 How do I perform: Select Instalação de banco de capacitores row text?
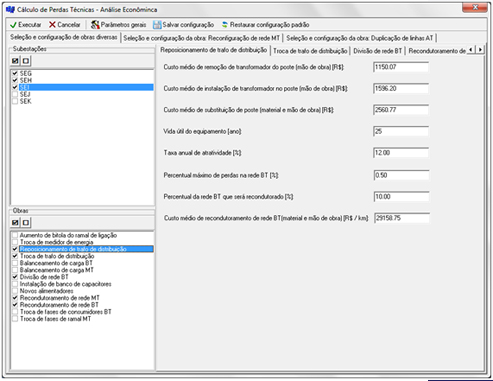click(65, 284)
